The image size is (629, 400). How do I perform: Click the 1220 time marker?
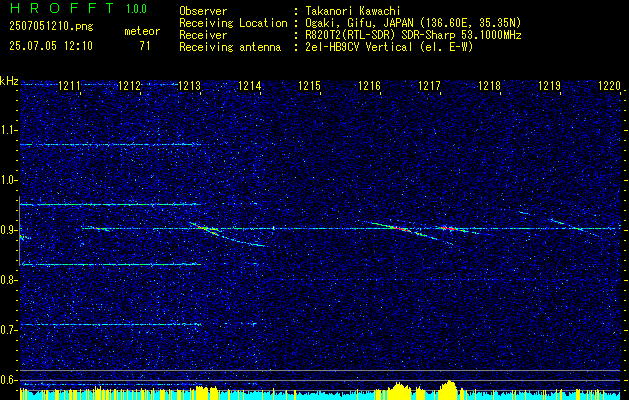tap(609, 85)
